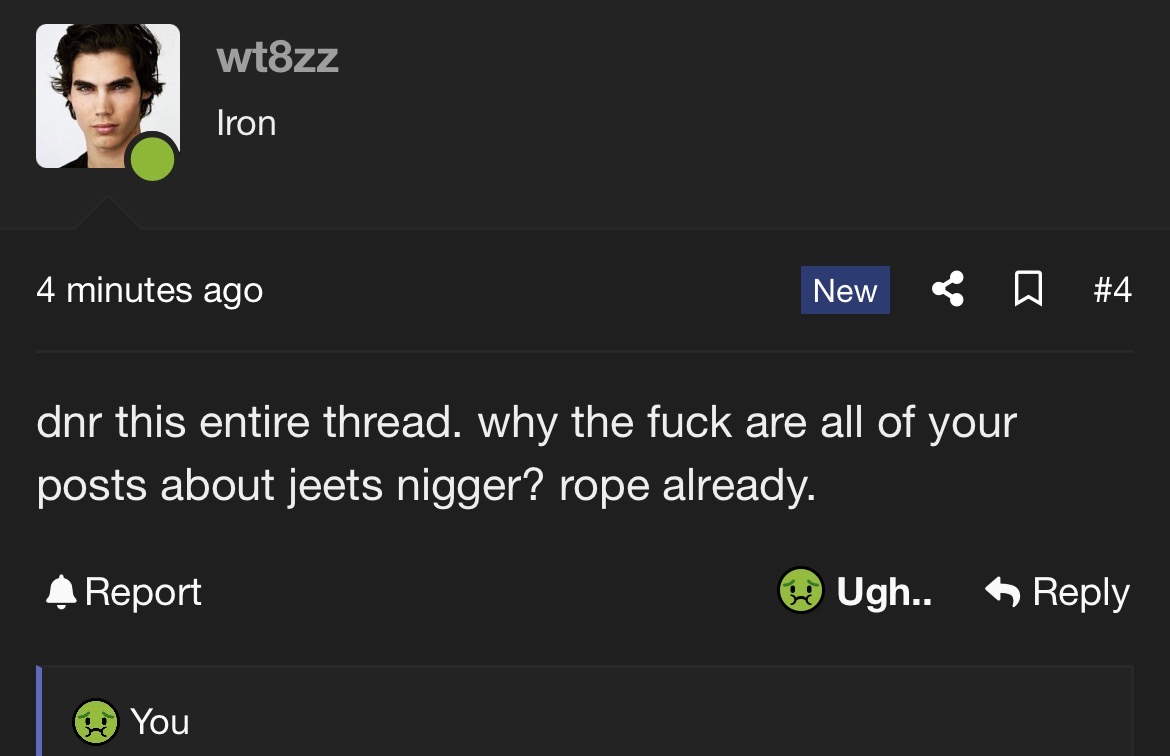Bookmark this post with the bookmark icon
The width and height of the screenshot is (1170, 756).
pyautogui.click(x=1028, y=289)
